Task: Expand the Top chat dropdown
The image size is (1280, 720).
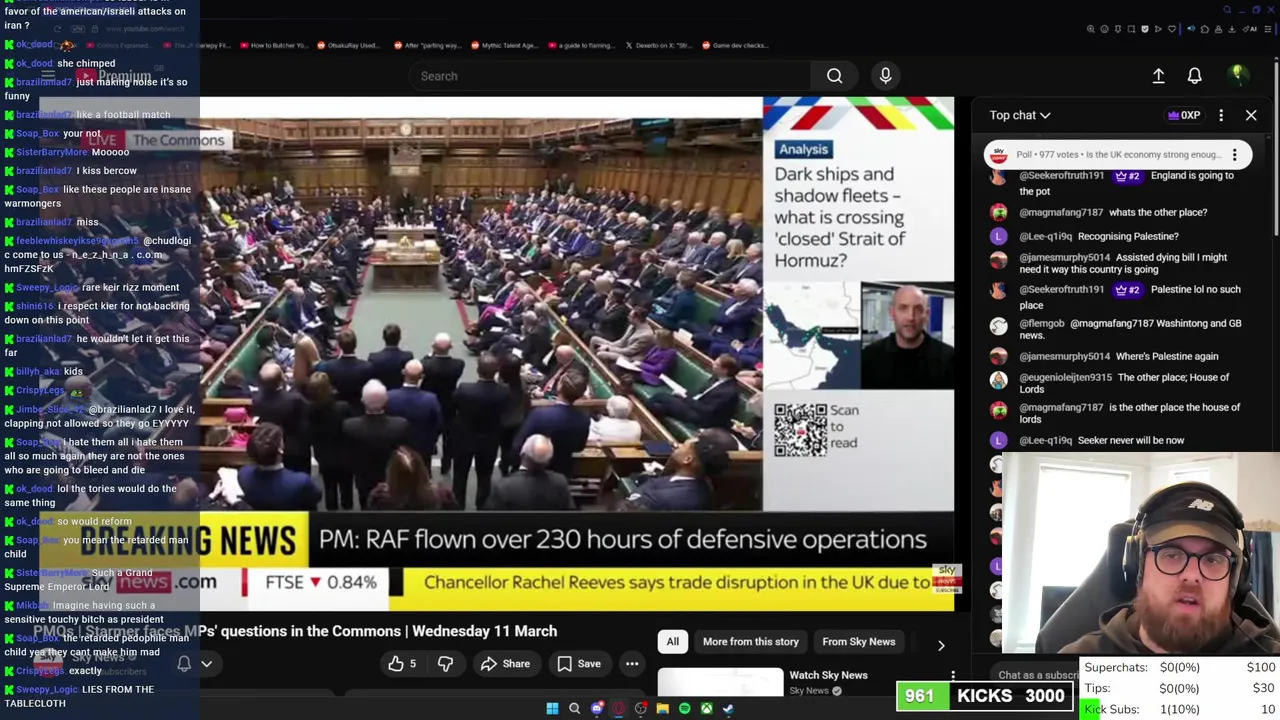Action: coord(1020,115)
